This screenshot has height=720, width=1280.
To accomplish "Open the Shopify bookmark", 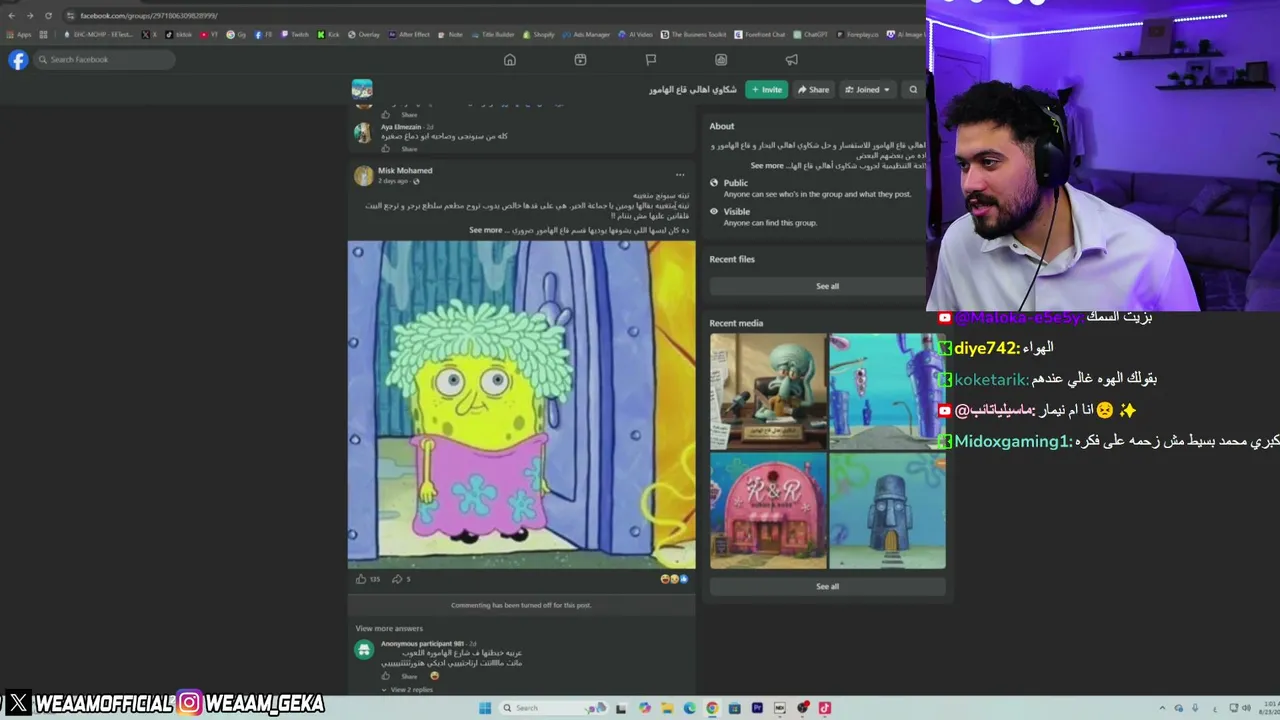I will pos(539,35).
